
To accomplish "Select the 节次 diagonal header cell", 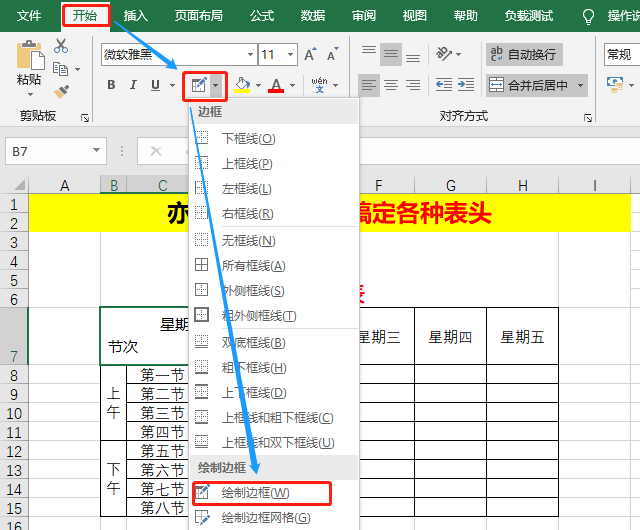I will [144, 336].
